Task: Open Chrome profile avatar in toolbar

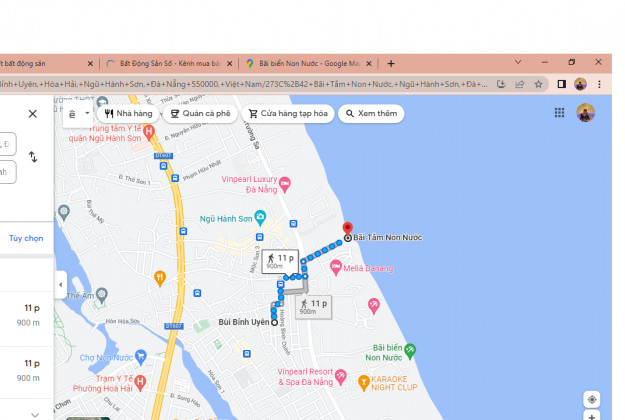Action: point(580,84)
